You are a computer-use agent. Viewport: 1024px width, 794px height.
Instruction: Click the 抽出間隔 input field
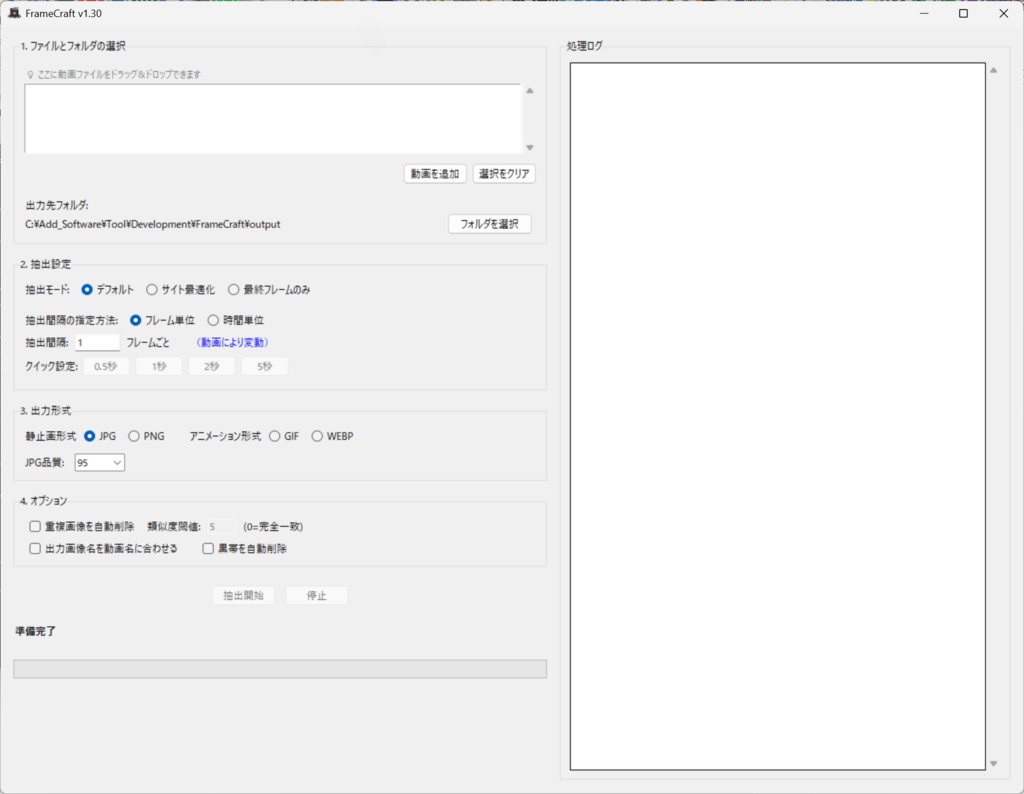tap(97, 342)
